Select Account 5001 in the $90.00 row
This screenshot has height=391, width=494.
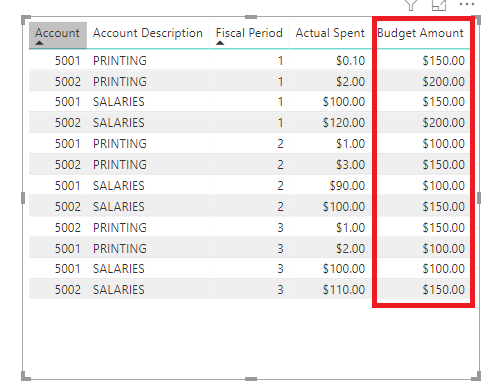(68, 186)
